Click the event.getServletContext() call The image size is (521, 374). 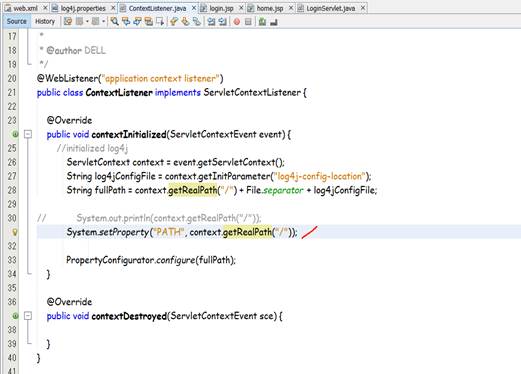click(x=228, y=162)
